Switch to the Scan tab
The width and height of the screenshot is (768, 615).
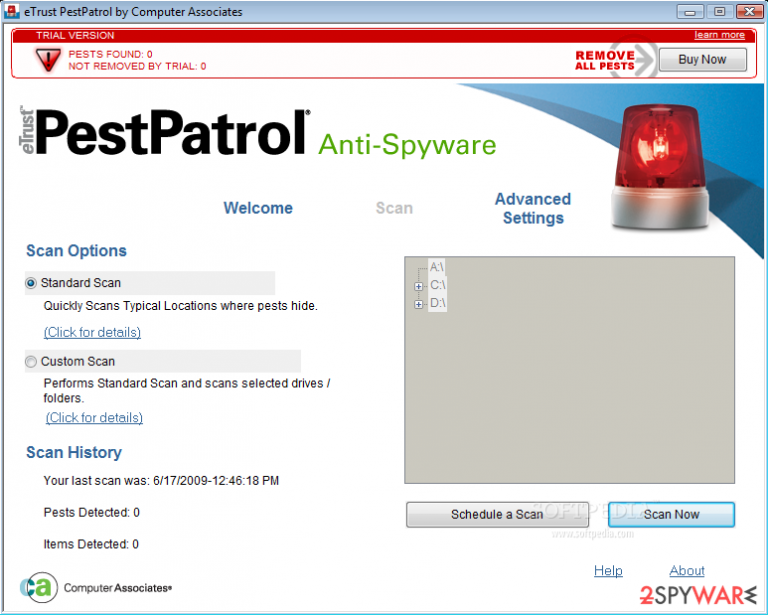[394, 208]
